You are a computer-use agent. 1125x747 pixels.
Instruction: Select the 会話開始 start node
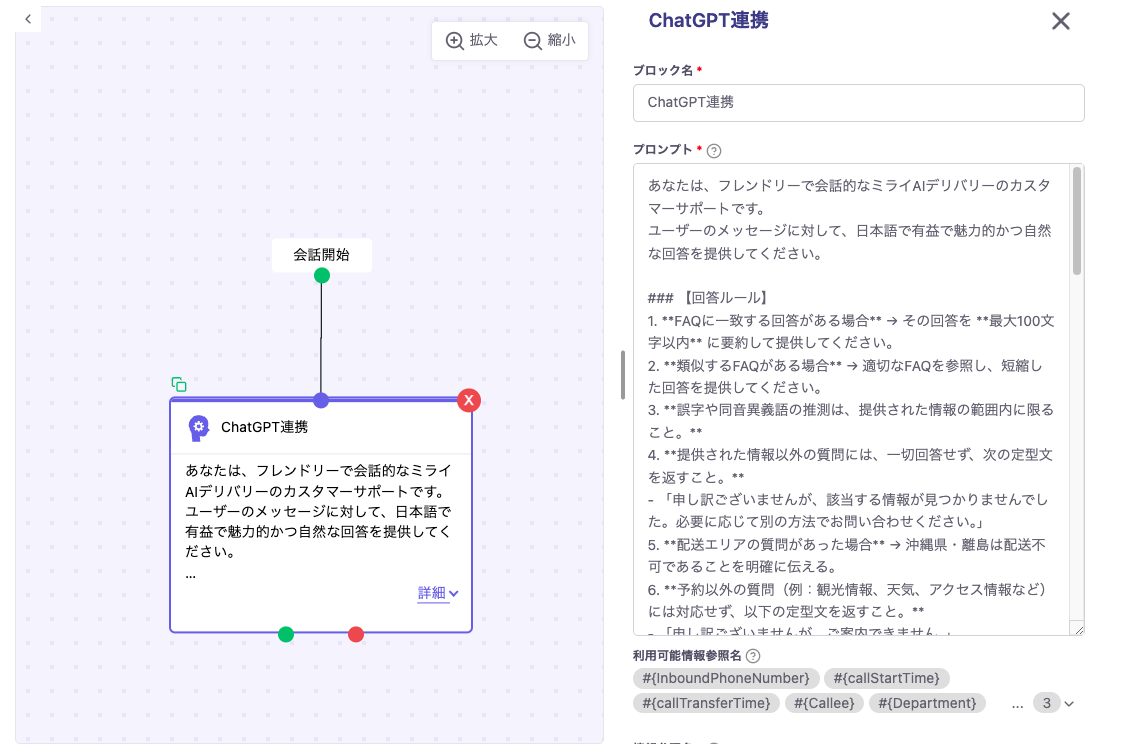[321, 255]
